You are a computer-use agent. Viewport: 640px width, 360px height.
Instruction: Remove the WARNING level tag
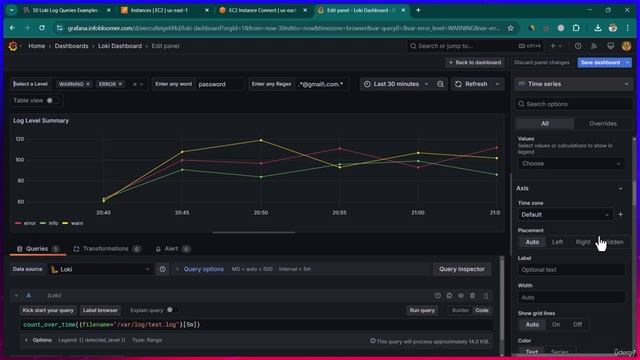click(x=88, y=84)
